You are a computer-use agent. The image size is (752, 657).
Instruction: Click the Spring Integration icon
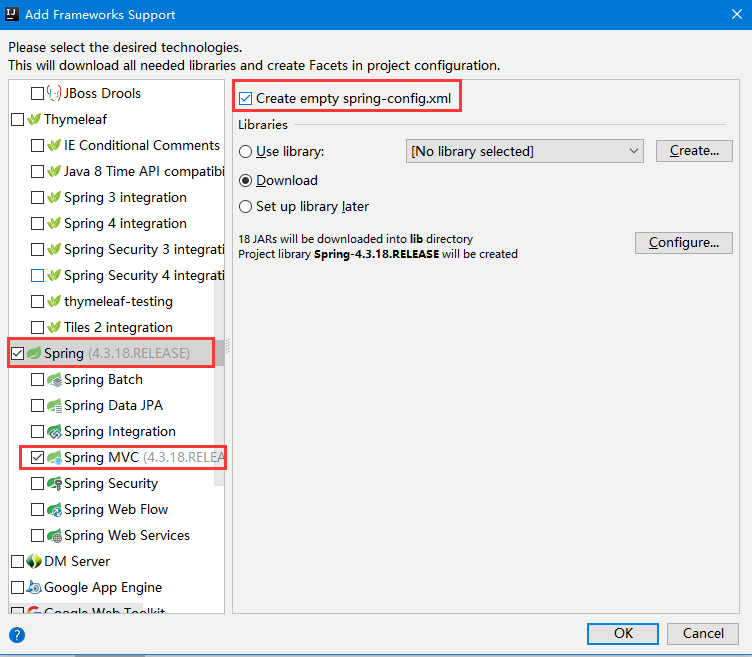click(54, 432)
